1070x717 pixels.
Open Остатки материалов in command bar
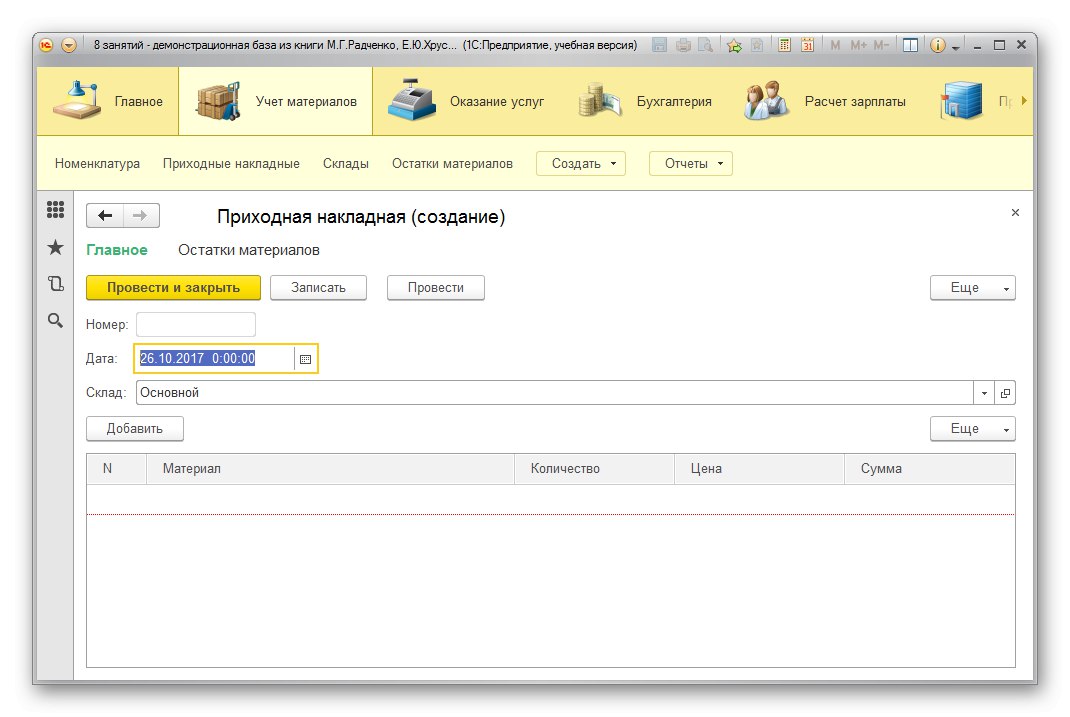(452, 164)
